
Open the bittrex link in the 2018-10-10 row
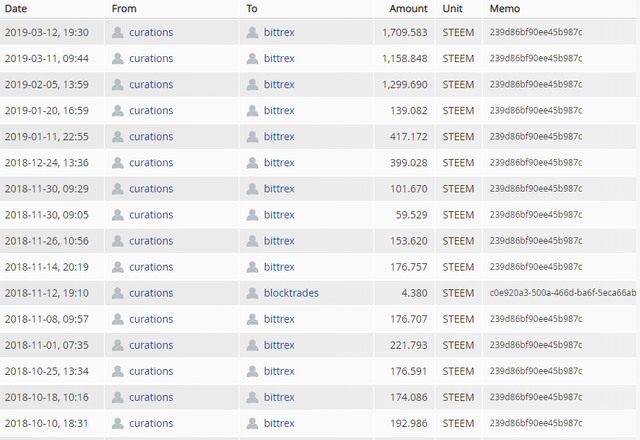pyautogui.click(x=279, y=423)
